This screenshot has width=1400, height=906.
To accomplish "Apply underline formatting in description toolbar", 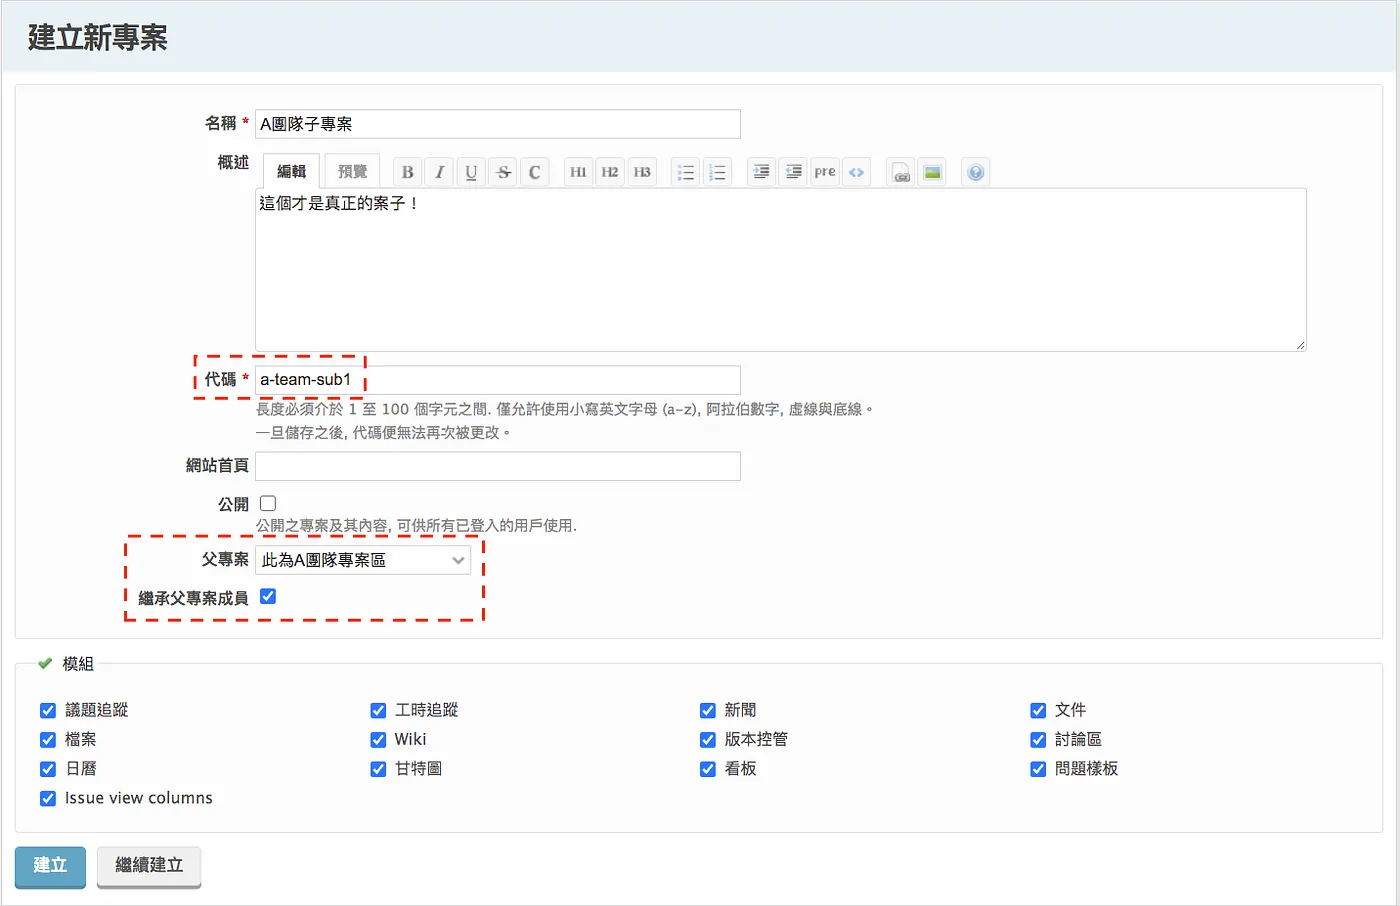I will click(471, 172).
